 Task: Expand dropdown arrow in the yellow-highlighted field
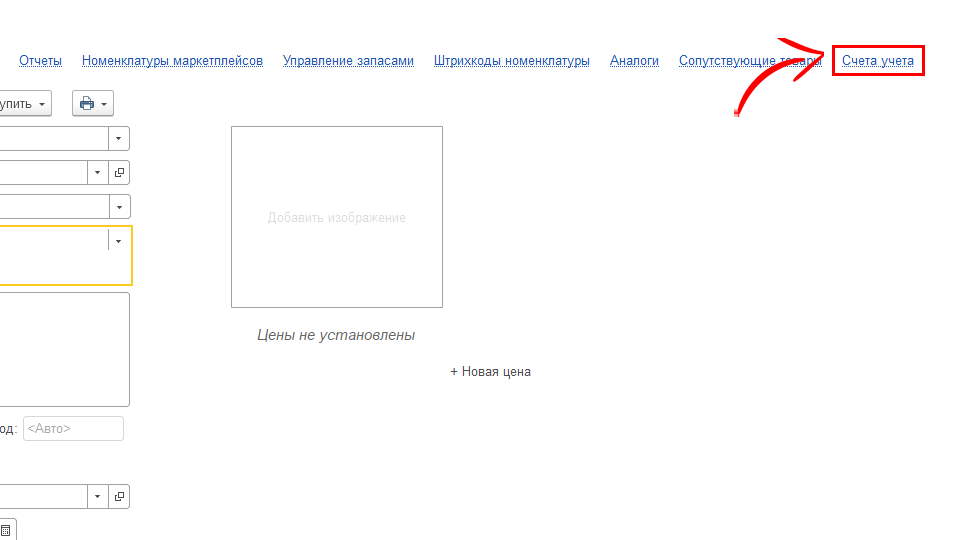(x=119, y=241)
